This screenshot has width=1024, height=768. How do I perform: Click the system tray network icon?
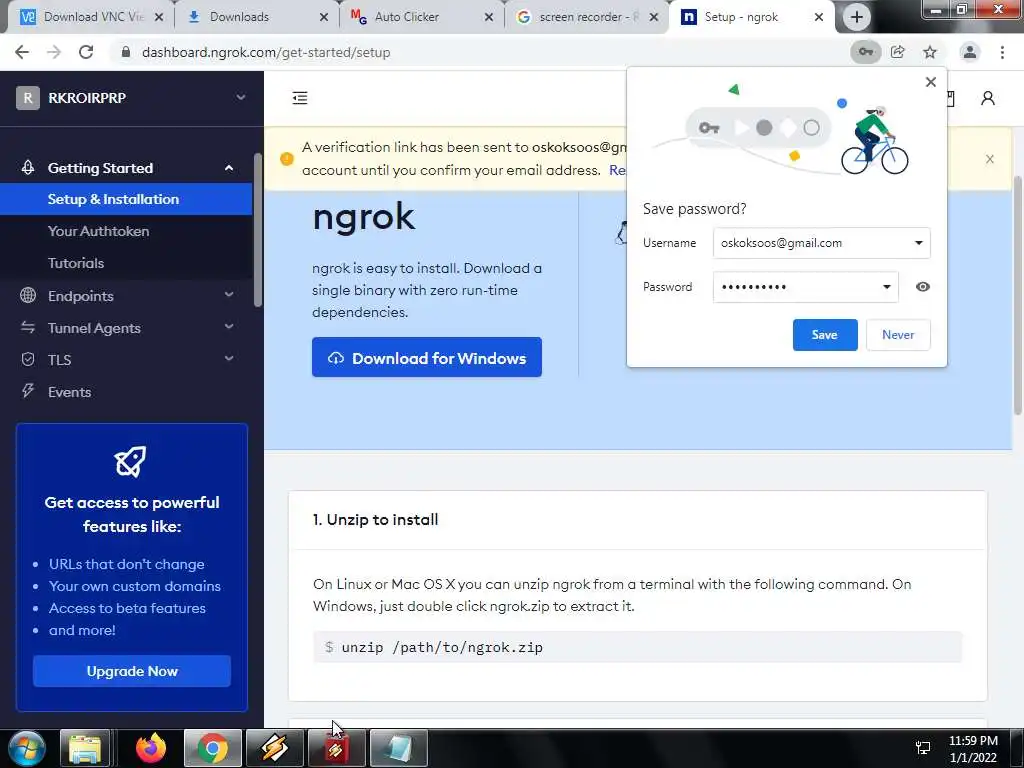click(923, 748)
